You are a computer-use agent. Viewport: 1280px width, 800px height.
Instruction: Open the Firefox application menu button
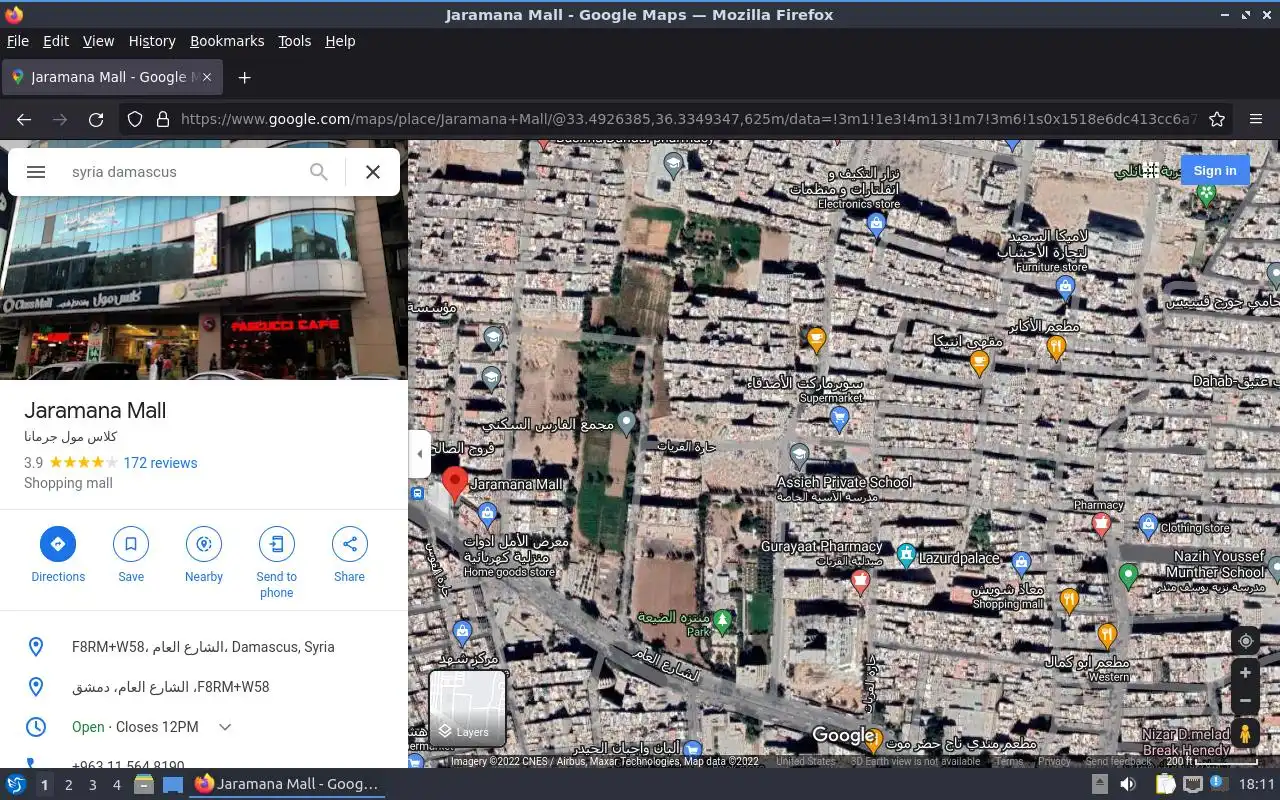coord(1256,119)
